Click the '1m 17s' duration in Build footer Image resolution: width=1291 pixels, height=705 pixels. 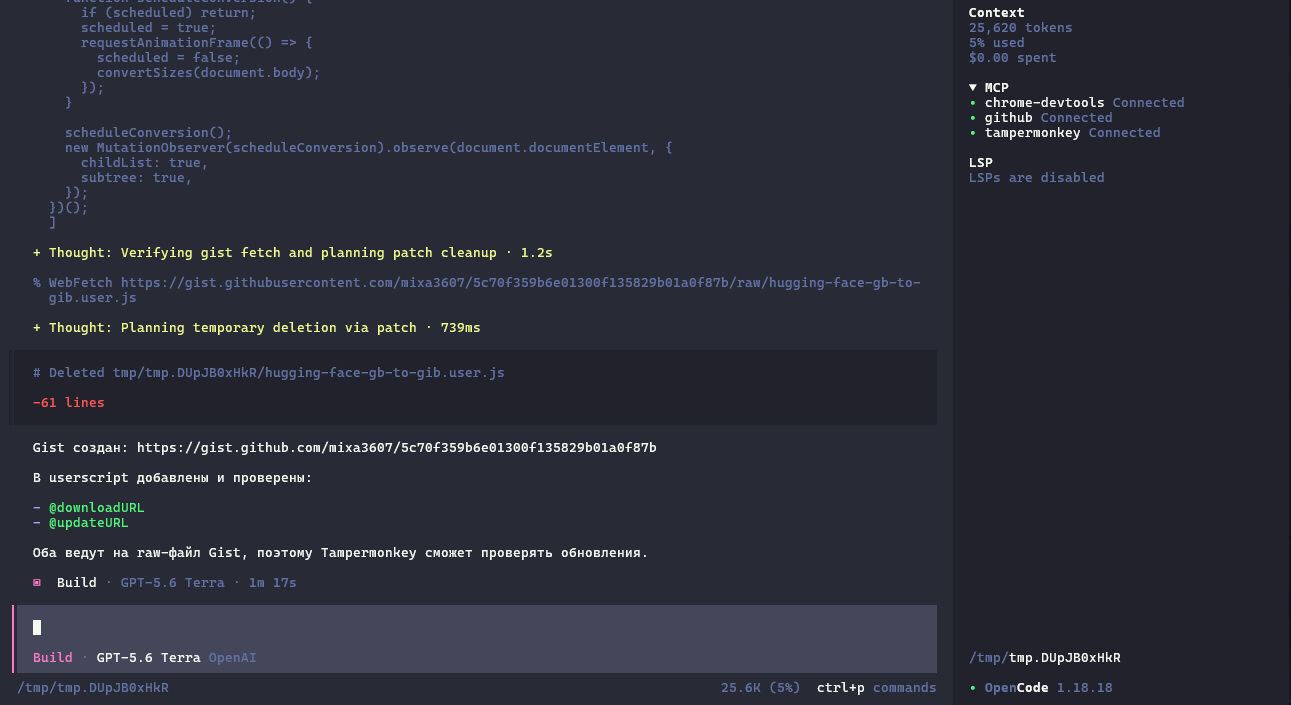(x=273, y=583)
